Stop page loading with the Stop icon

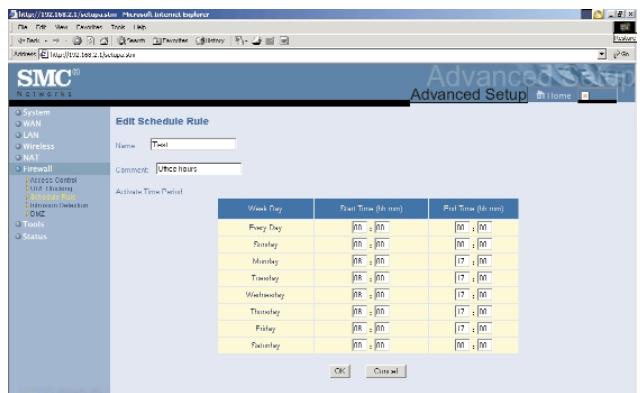click(x=77, y=40)
